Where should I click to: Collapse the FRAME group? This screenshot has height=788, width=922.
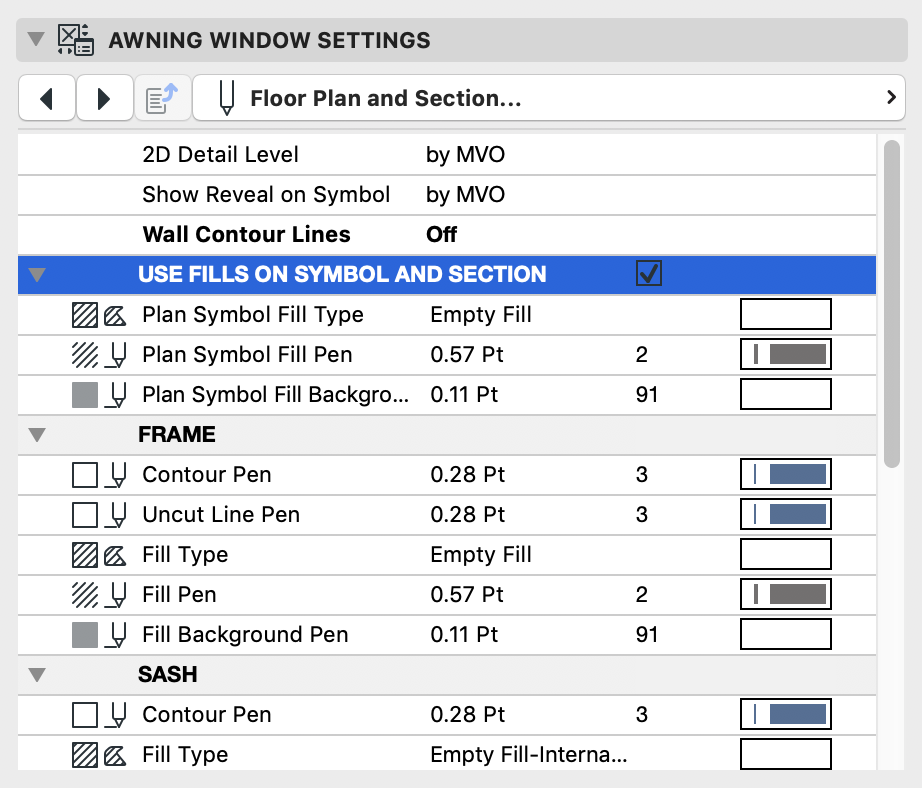(x=37, y=435)
